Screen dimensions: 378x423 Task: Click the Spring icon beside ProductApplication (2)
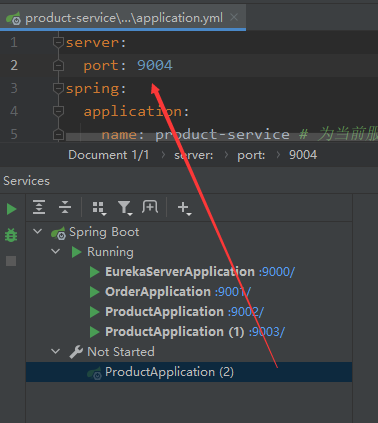(x=94, y=373)
